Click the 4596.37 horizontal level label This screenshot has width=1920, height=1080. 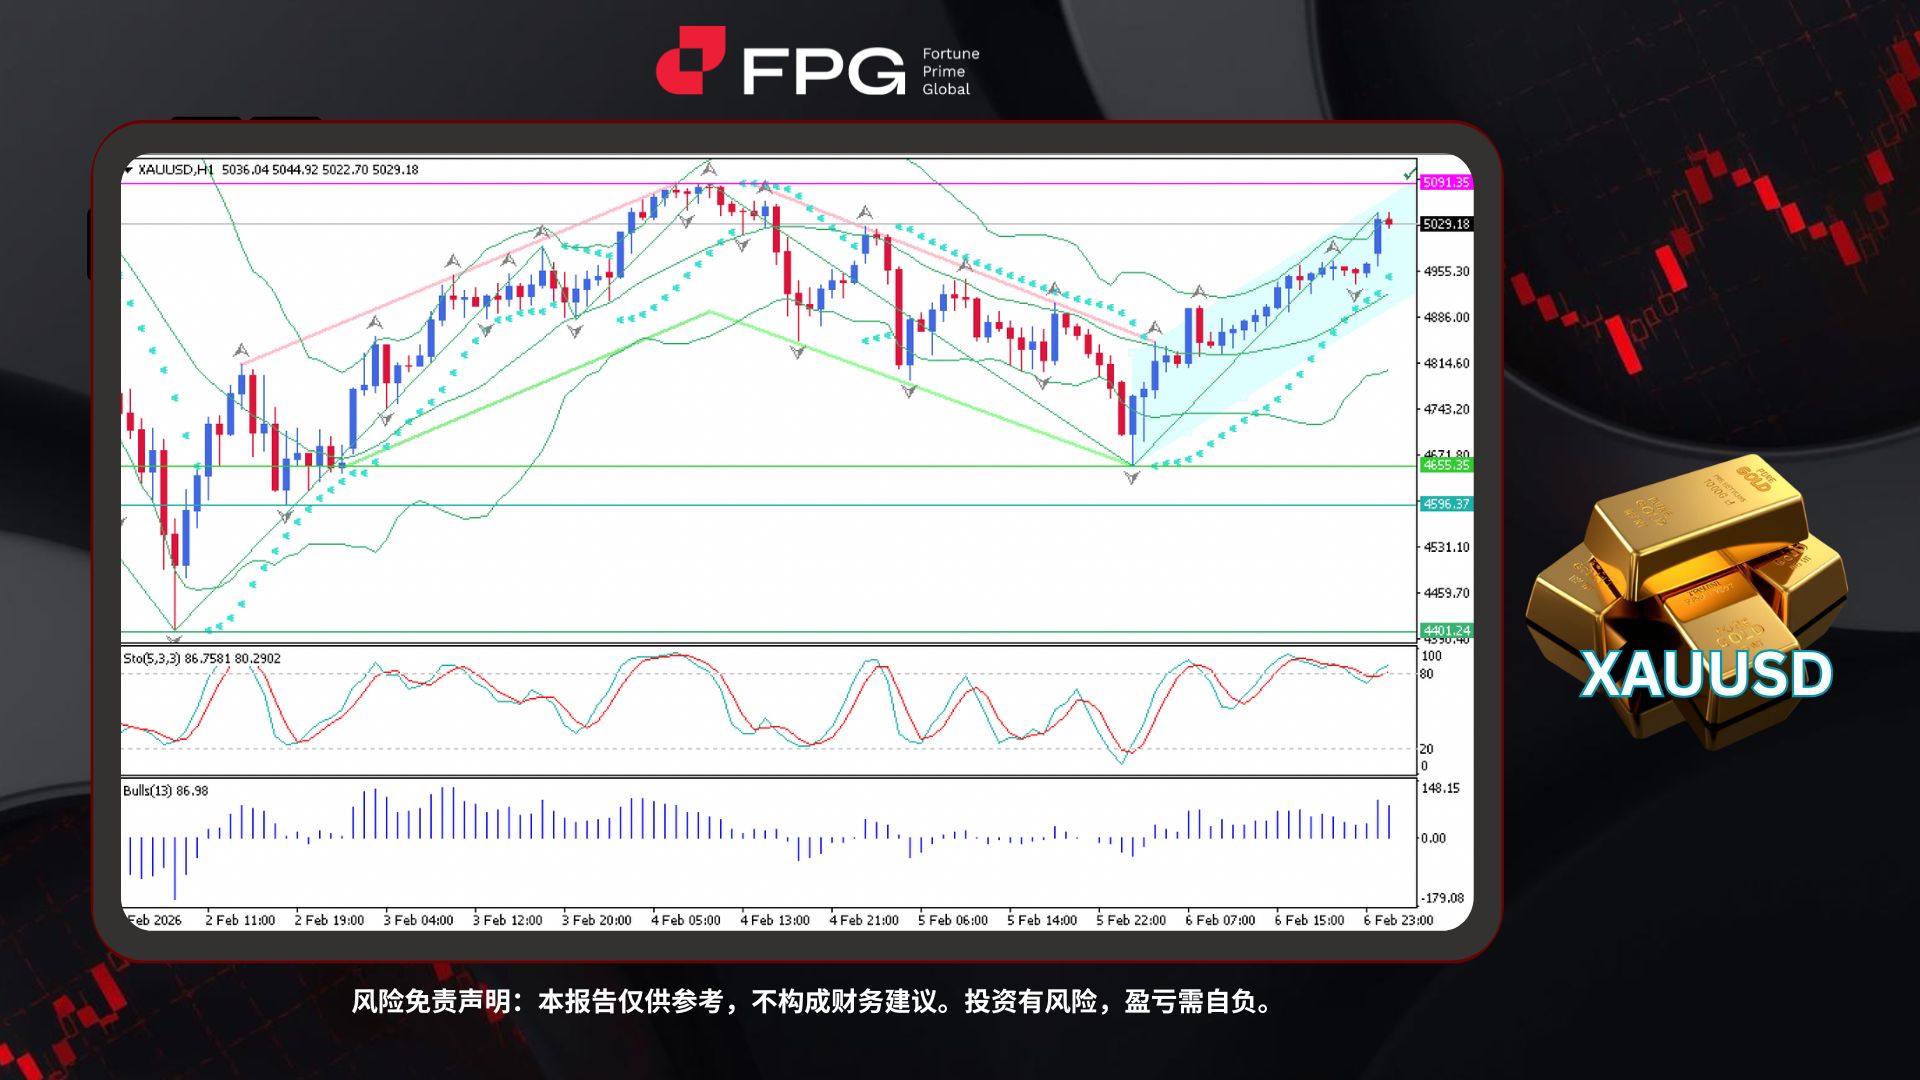1446,506
